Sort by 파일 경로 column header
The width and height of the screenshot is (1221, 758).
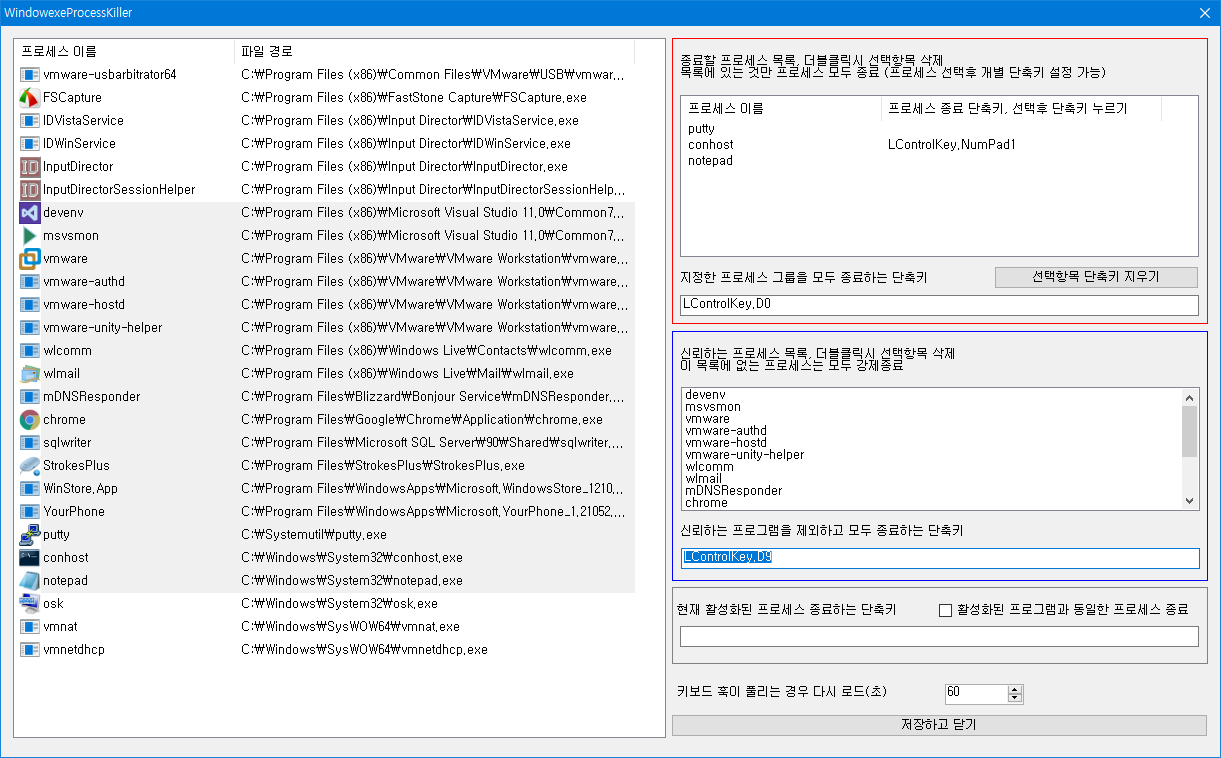[x=435, y=51]
